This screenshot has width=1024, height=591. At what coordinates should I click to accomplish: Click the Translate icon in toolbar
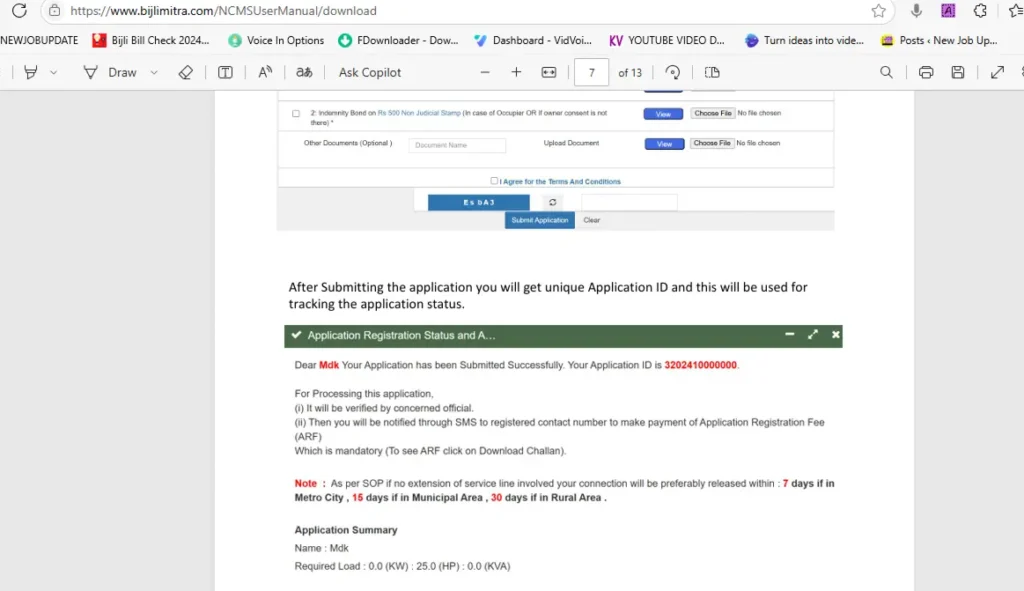click(303, 72)
